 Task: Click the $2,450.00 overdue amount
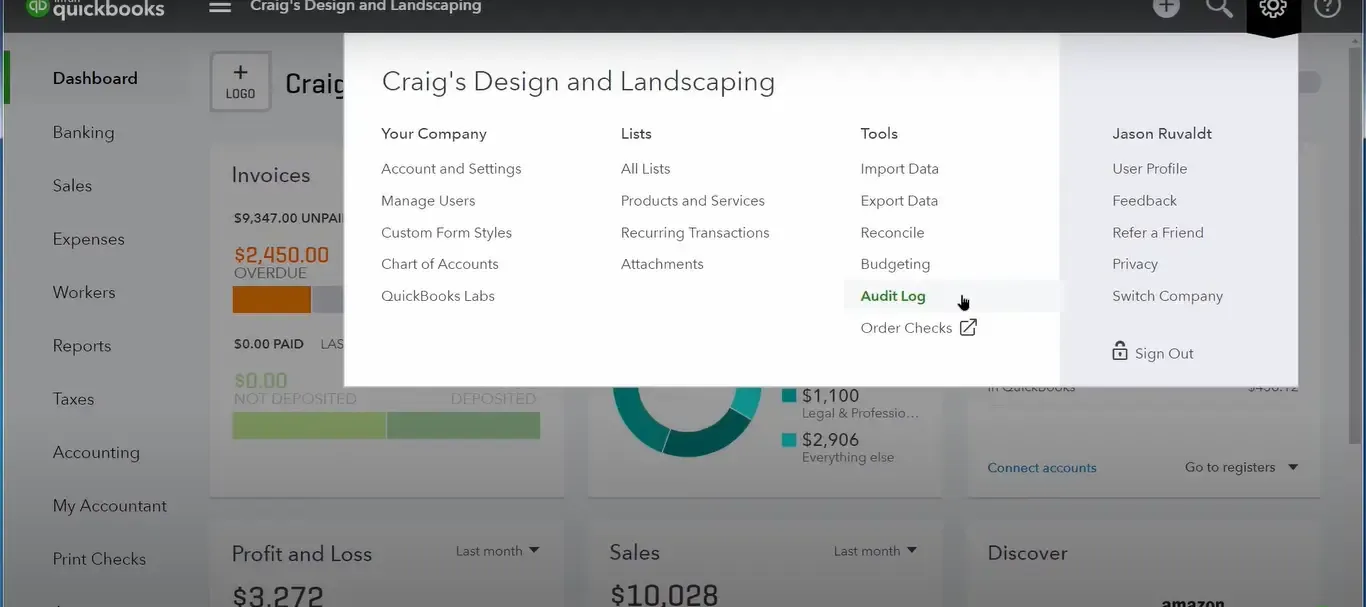[x=281, y=255]
